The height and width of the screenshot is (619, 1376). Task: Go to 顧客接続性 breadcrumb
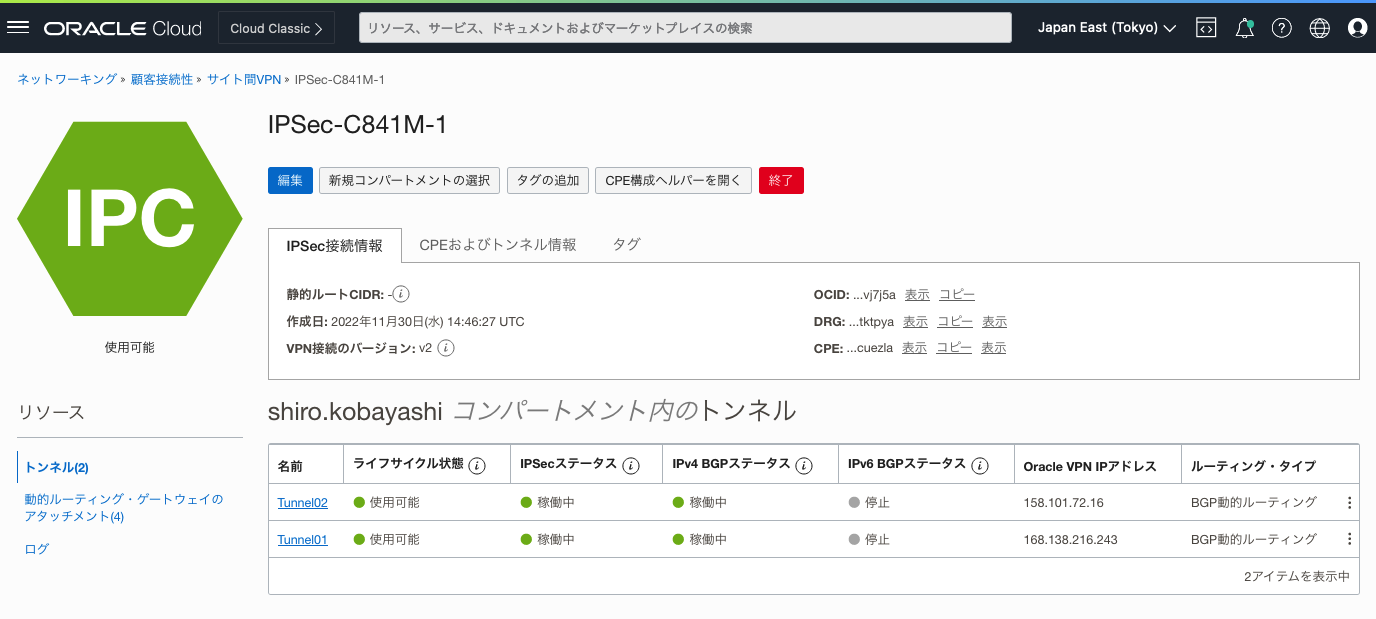click(162, 79)
